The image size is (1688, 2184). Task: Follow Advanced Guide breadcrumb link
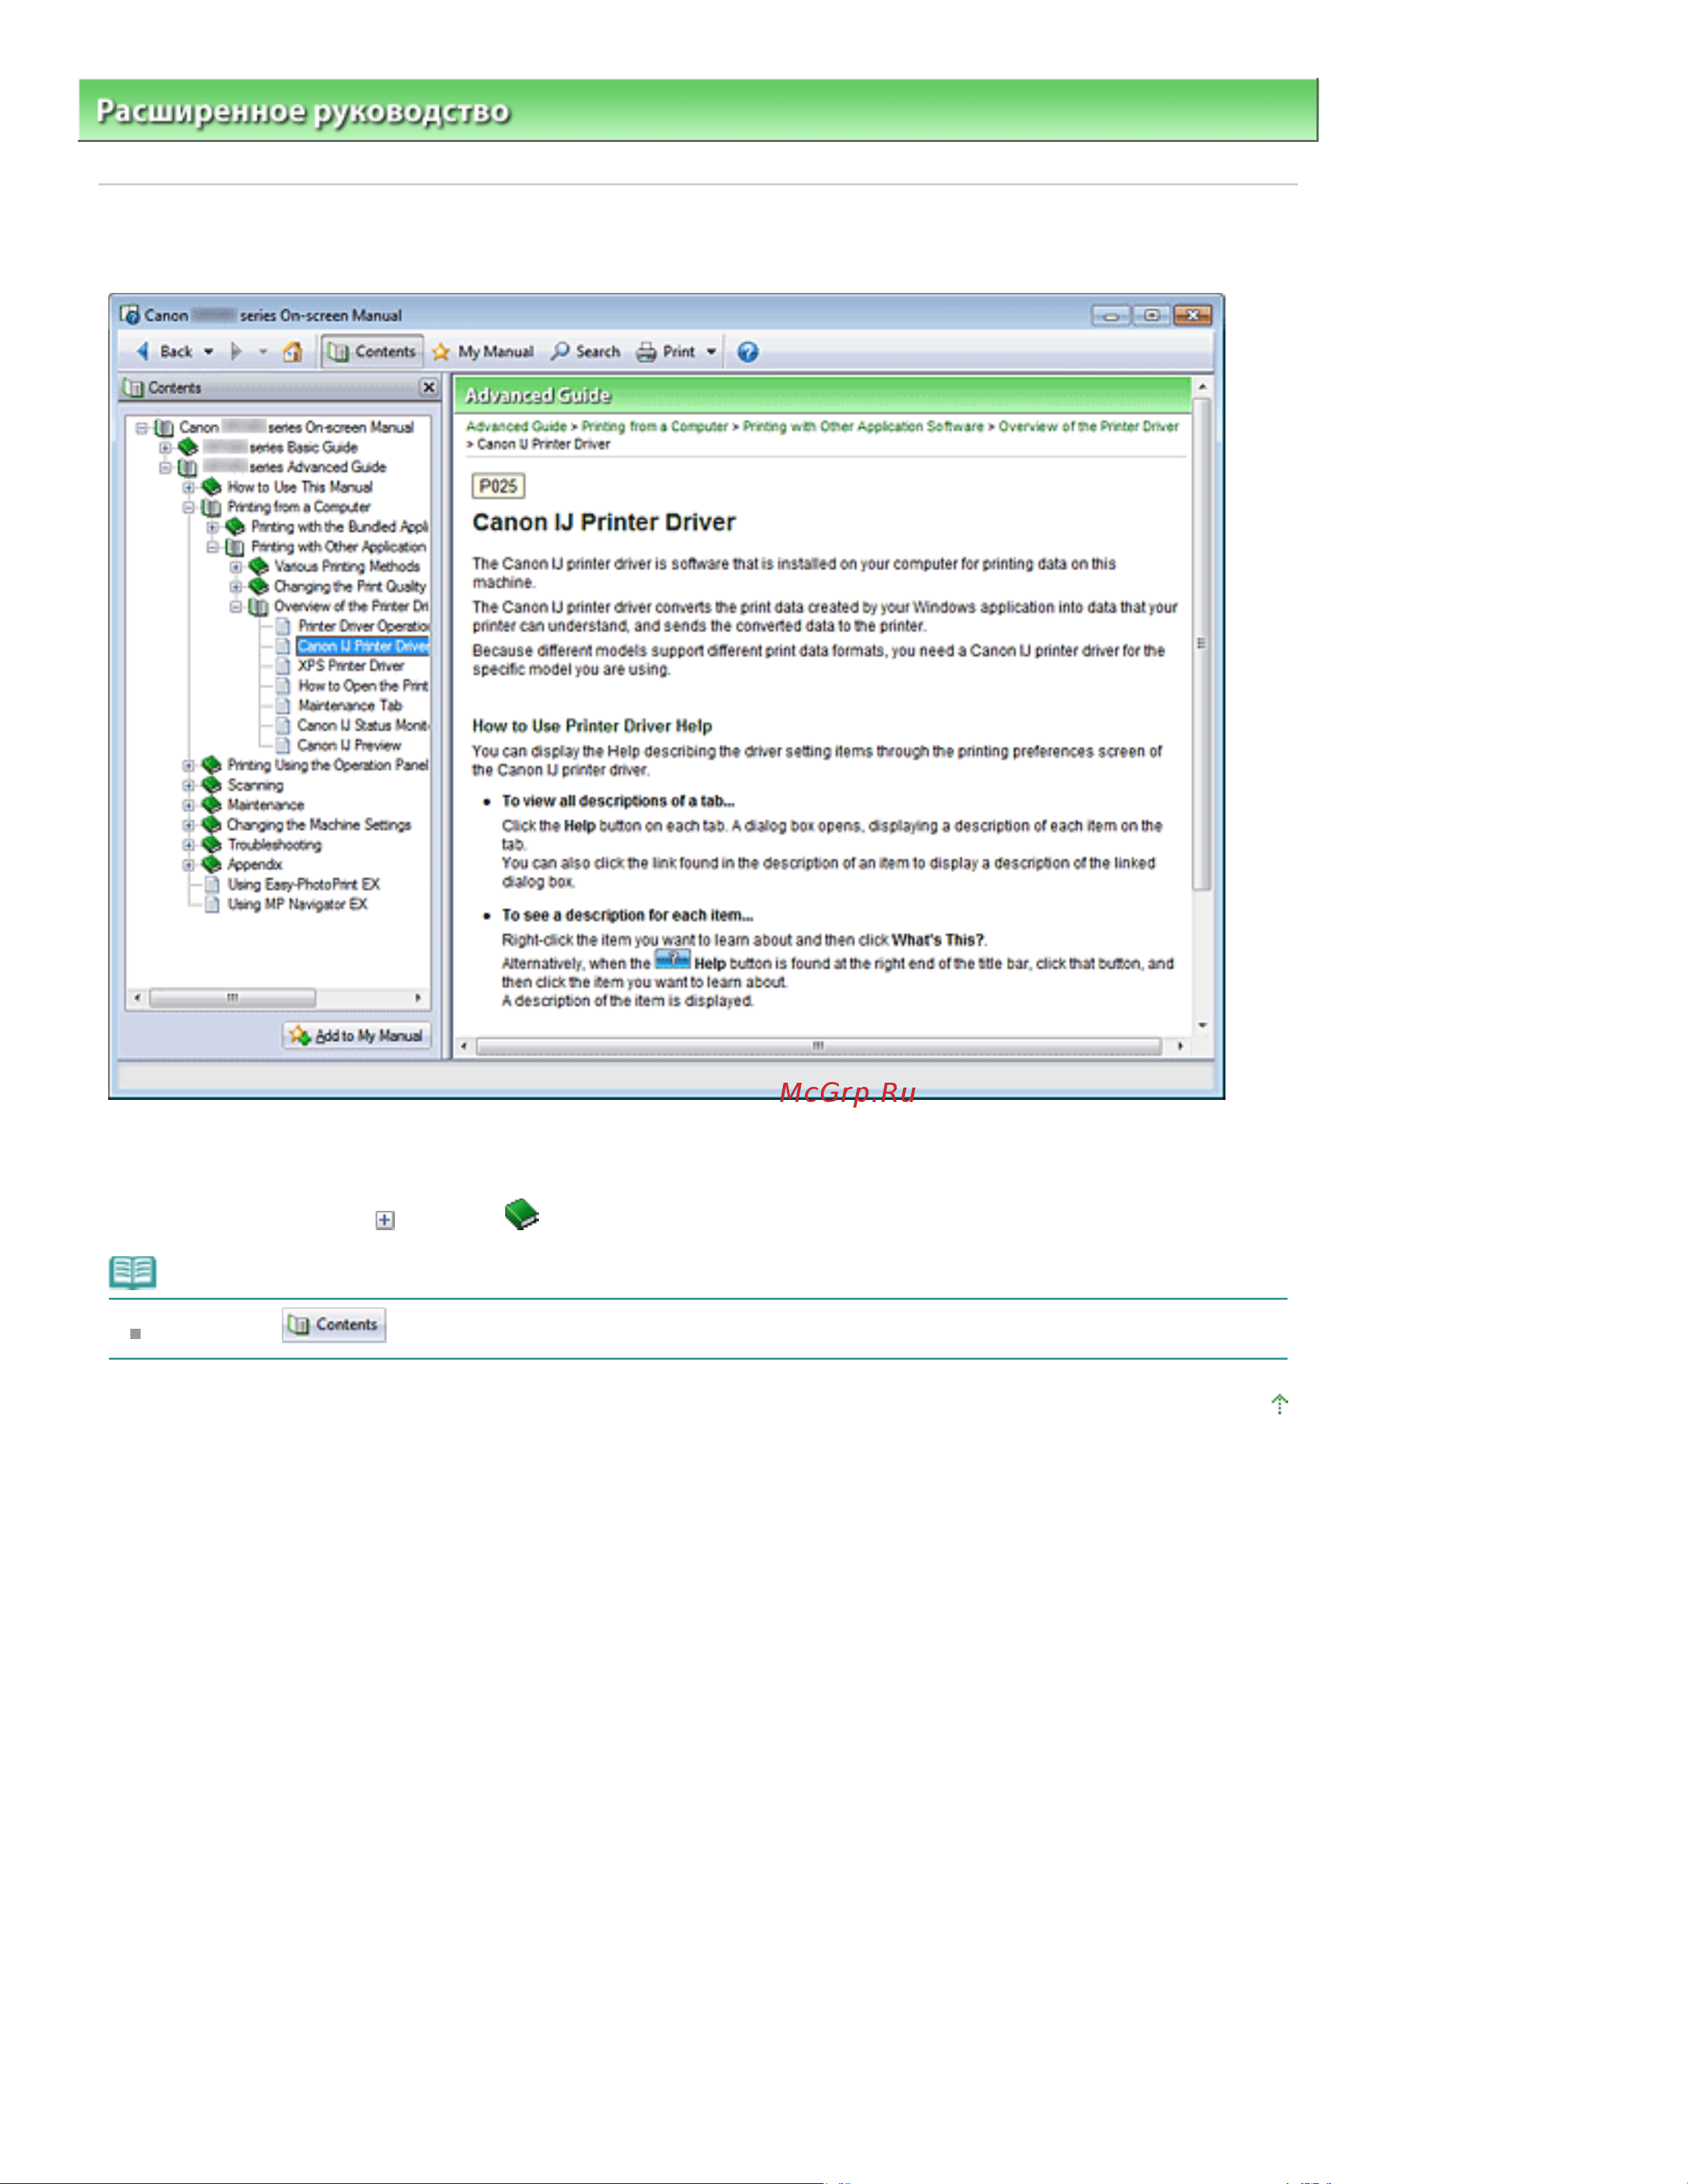[x=516, y=427]
